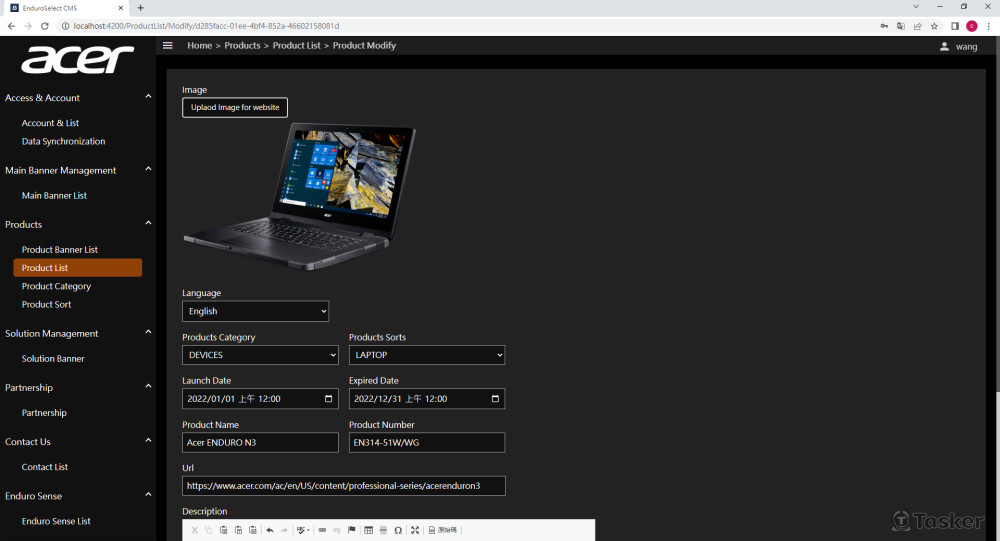1000x541 pixels.
Task: Open the Products Sorts dropdown
Action: (426, 355)
